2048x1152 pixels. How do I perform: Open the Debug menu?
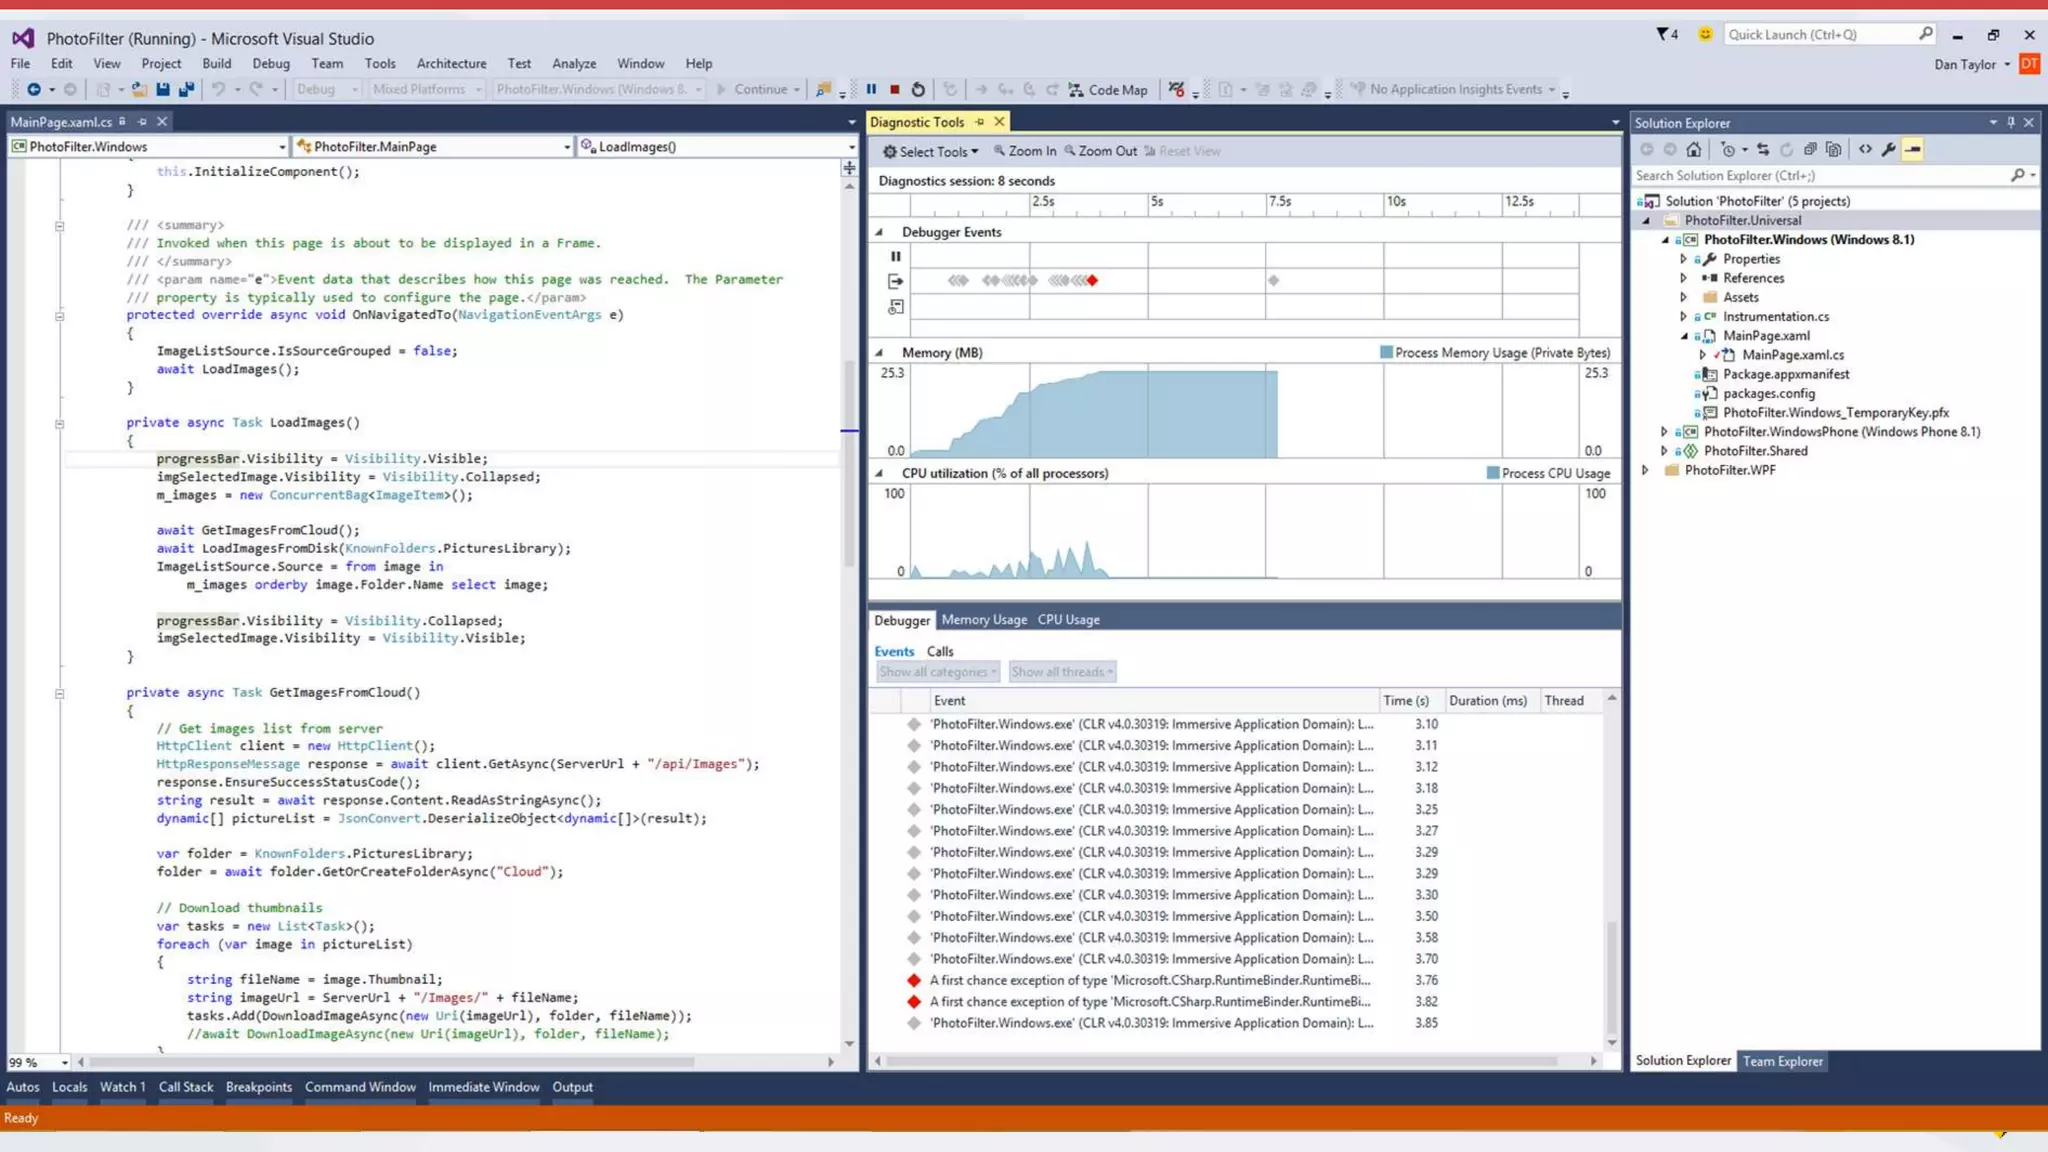point(271,63)
